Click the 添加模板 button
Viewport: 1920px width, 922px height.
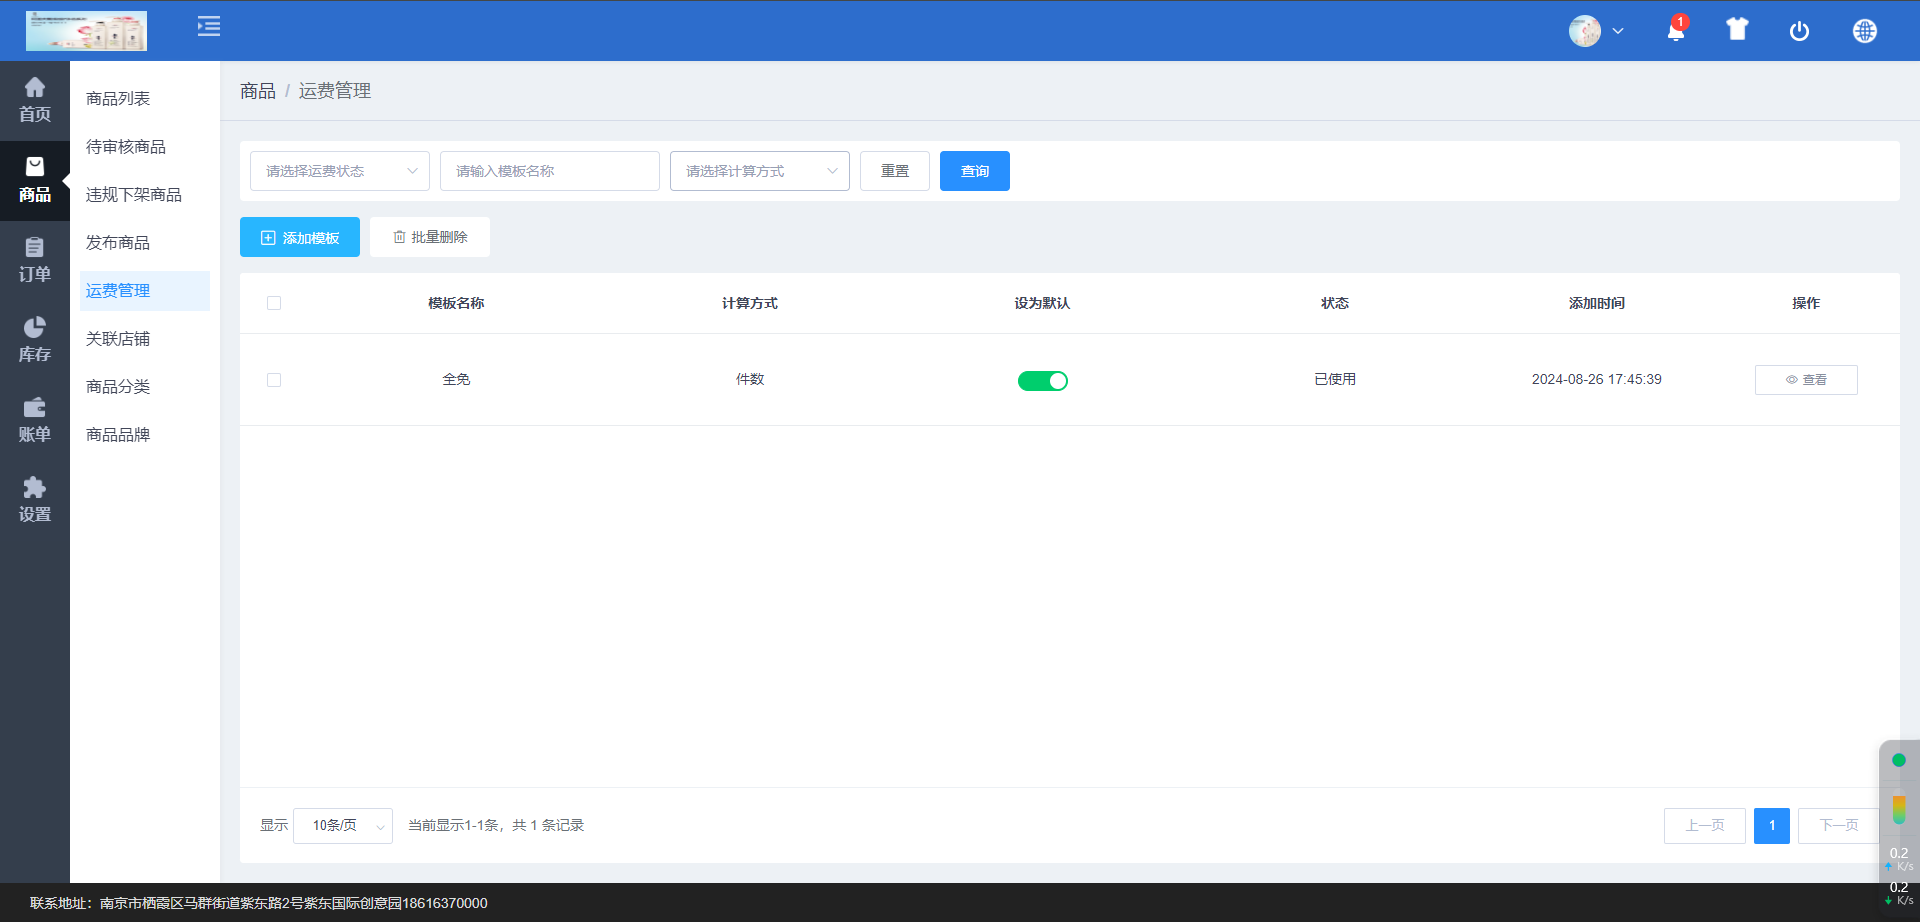[300, 238]
